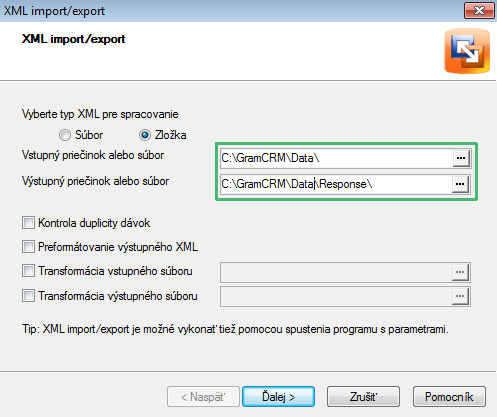
Task: Open the Pomocník help button
Action: click(x=449, y=397)
